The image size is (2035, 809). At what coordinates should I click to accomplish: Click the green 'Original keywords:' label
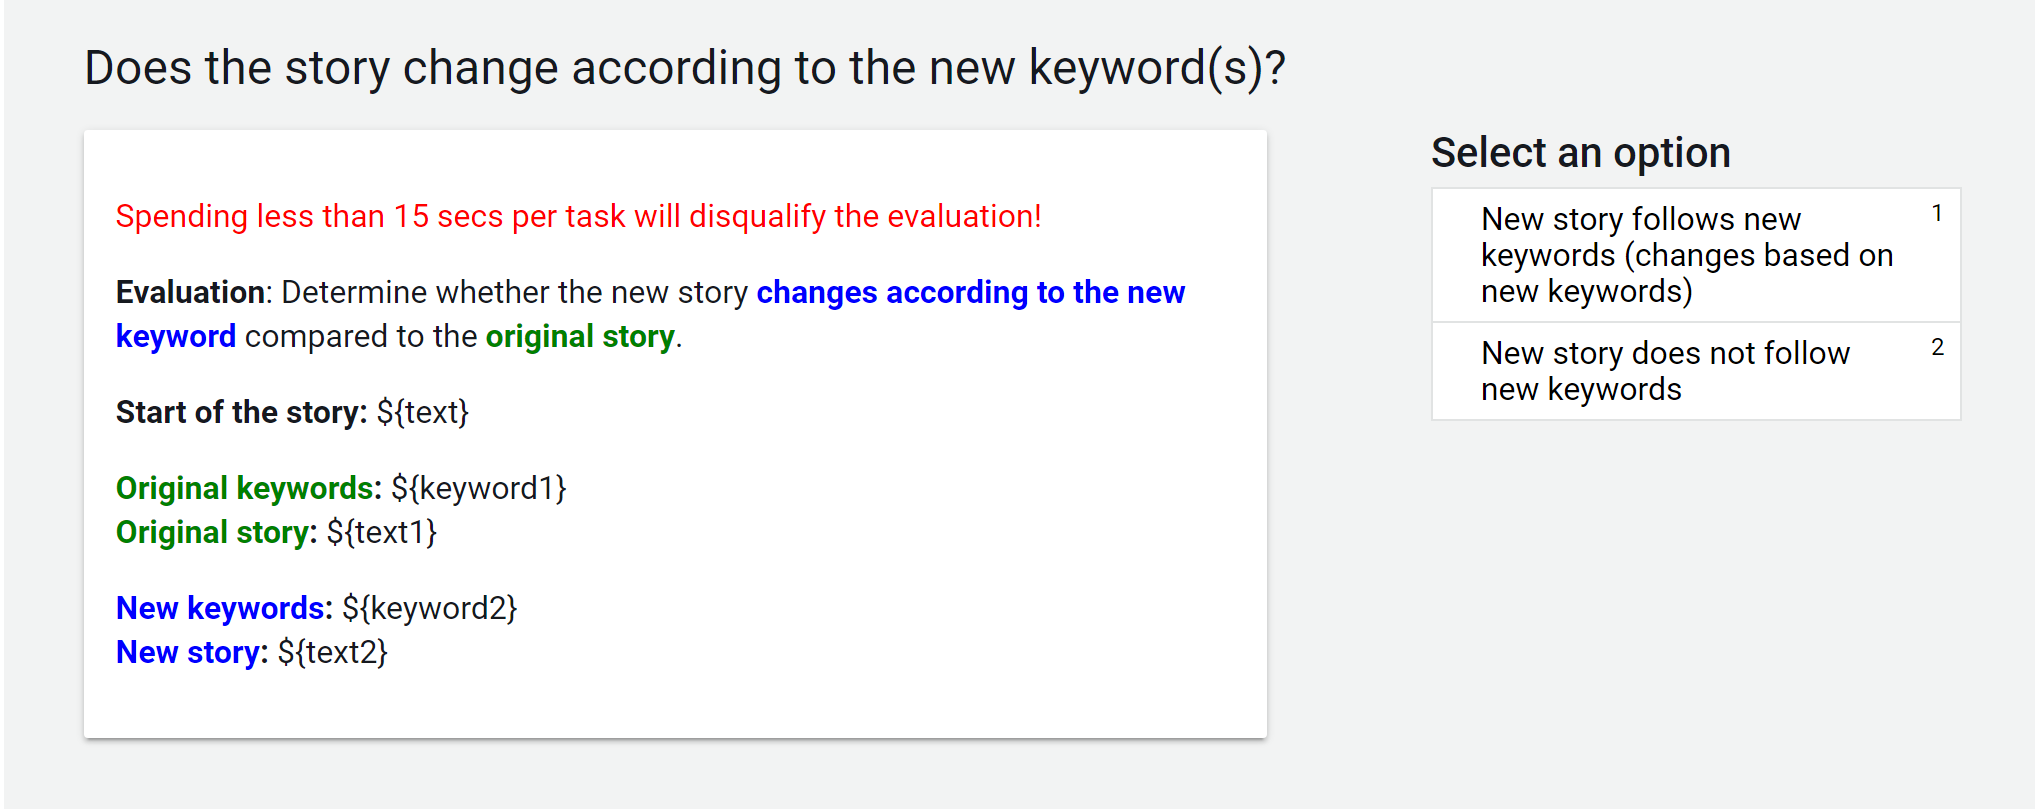coord(249,488)
